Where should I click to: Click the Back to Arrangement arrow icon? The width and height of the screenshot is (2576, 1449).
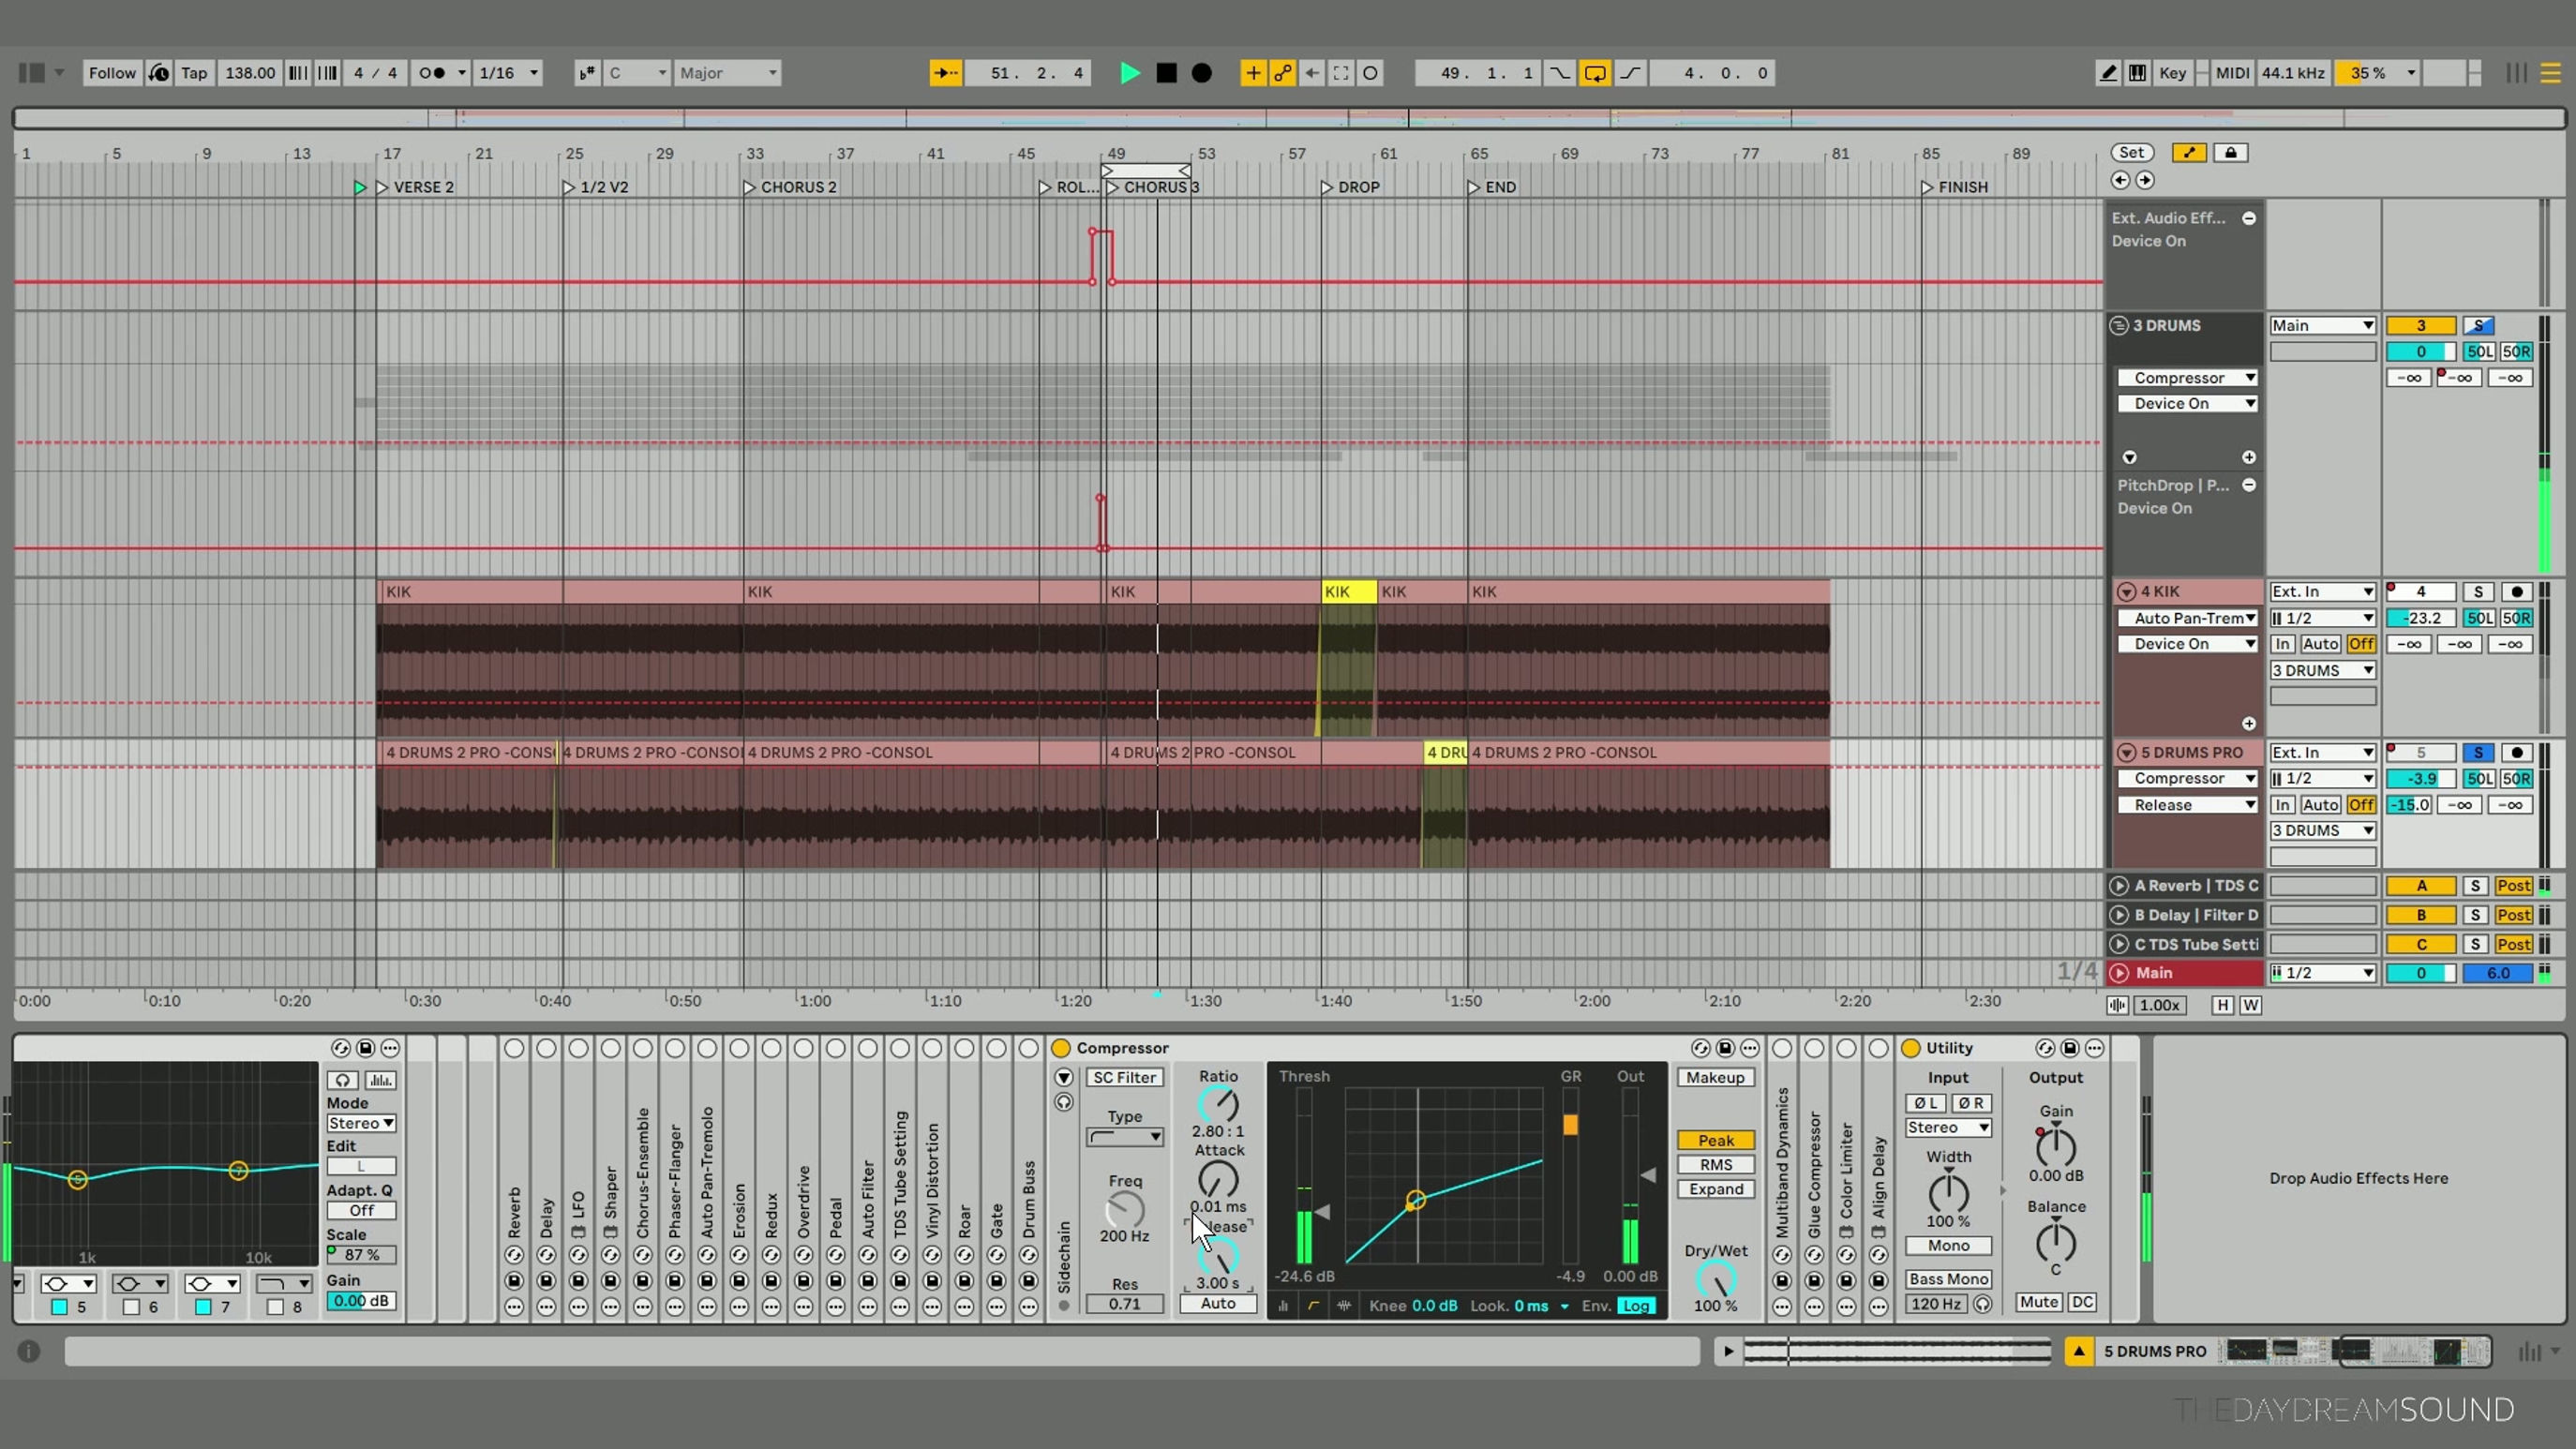point(1312,72)
